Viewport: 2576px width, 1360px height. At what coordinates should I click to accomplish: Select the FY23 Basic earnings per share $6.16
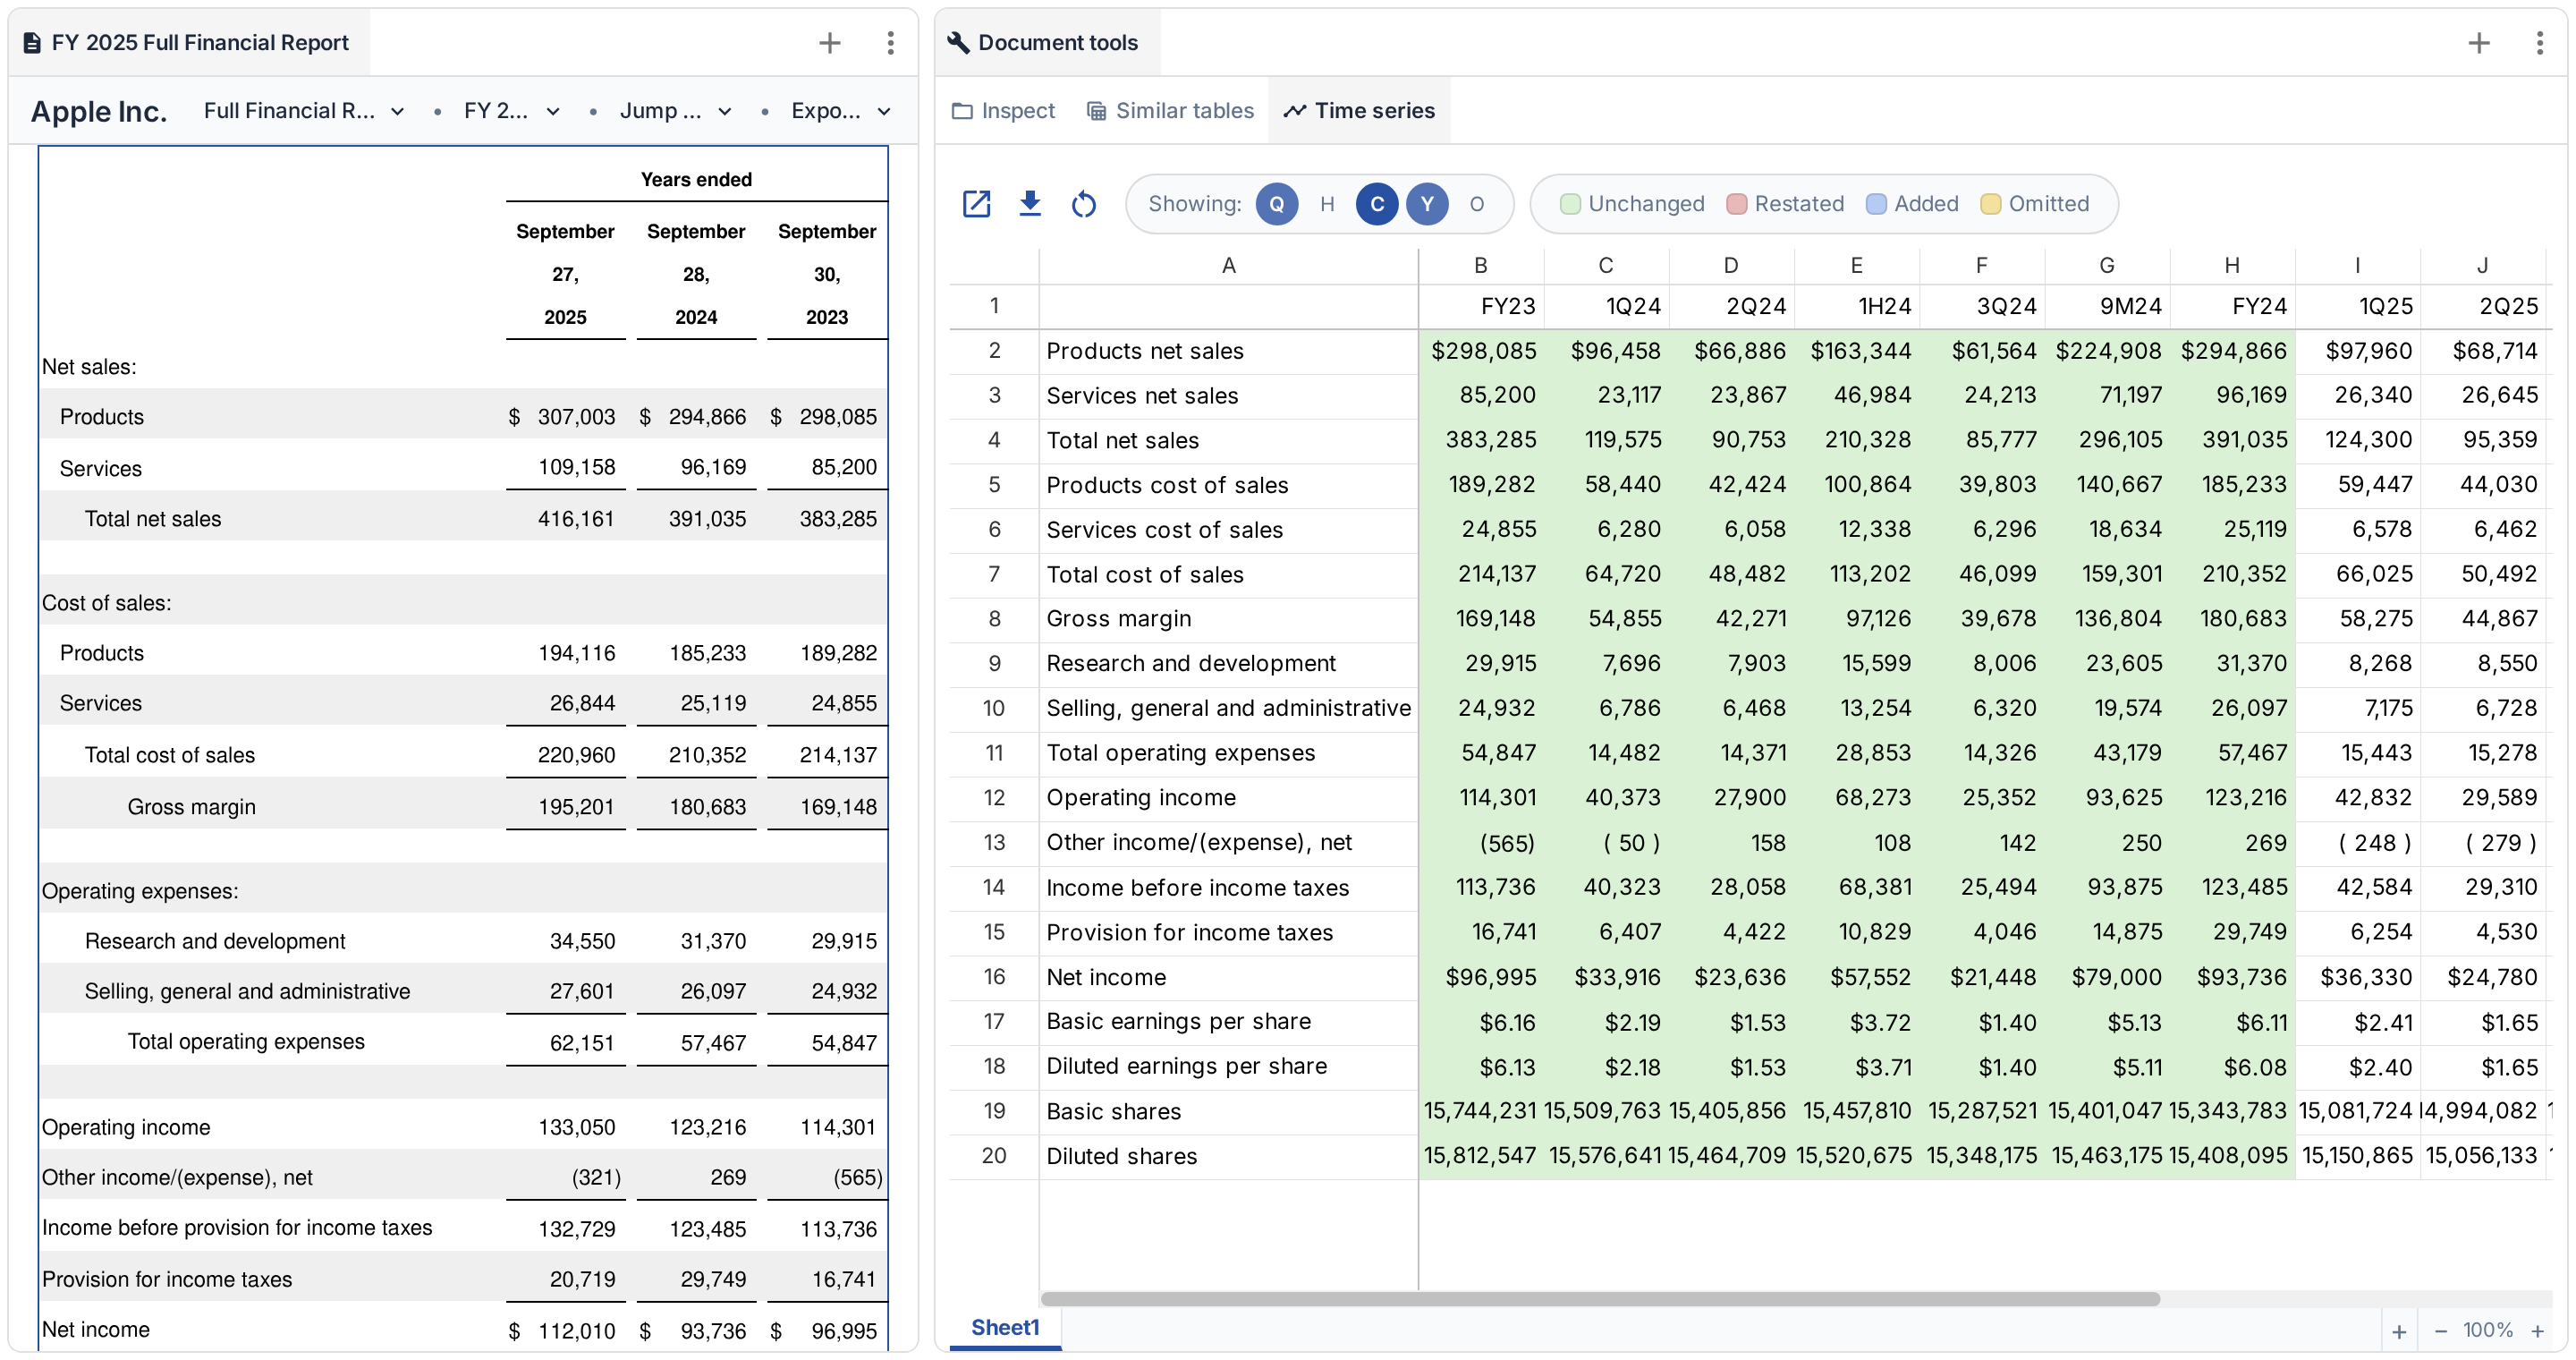pos(1481,1022)
